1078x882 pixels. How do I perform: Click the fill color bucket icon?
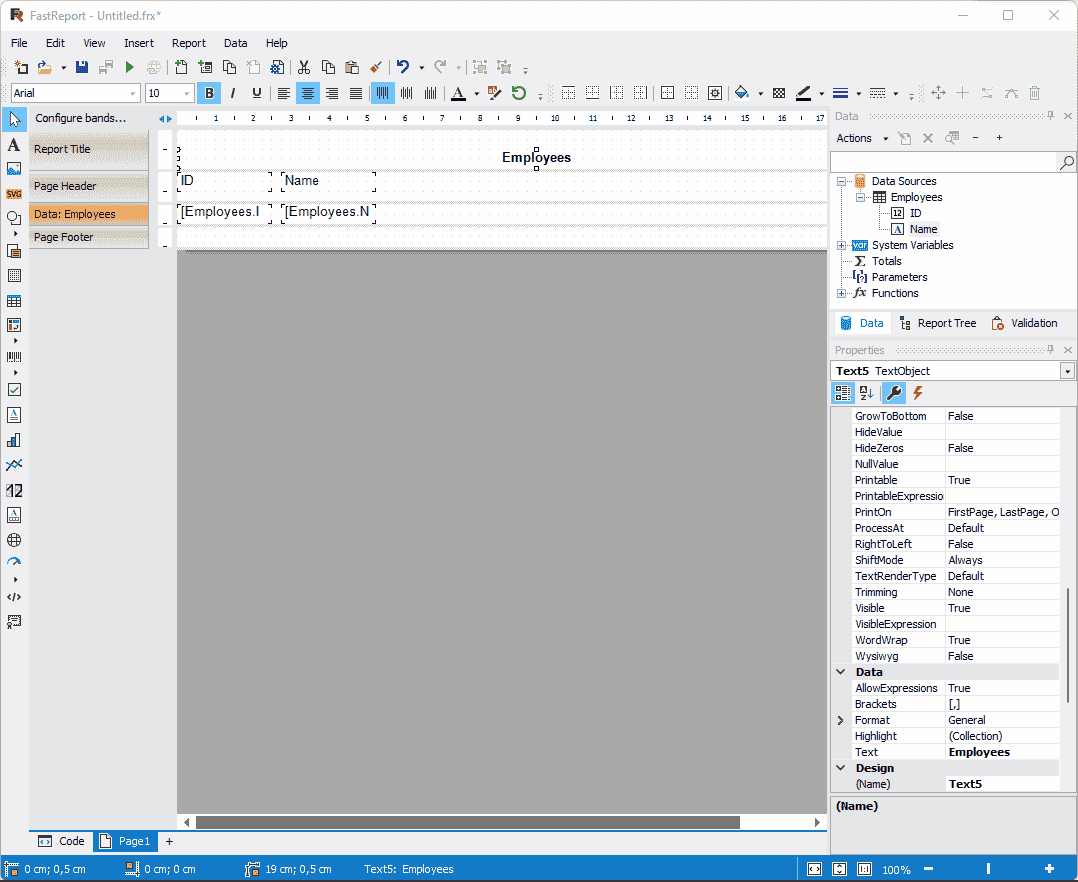742,93
